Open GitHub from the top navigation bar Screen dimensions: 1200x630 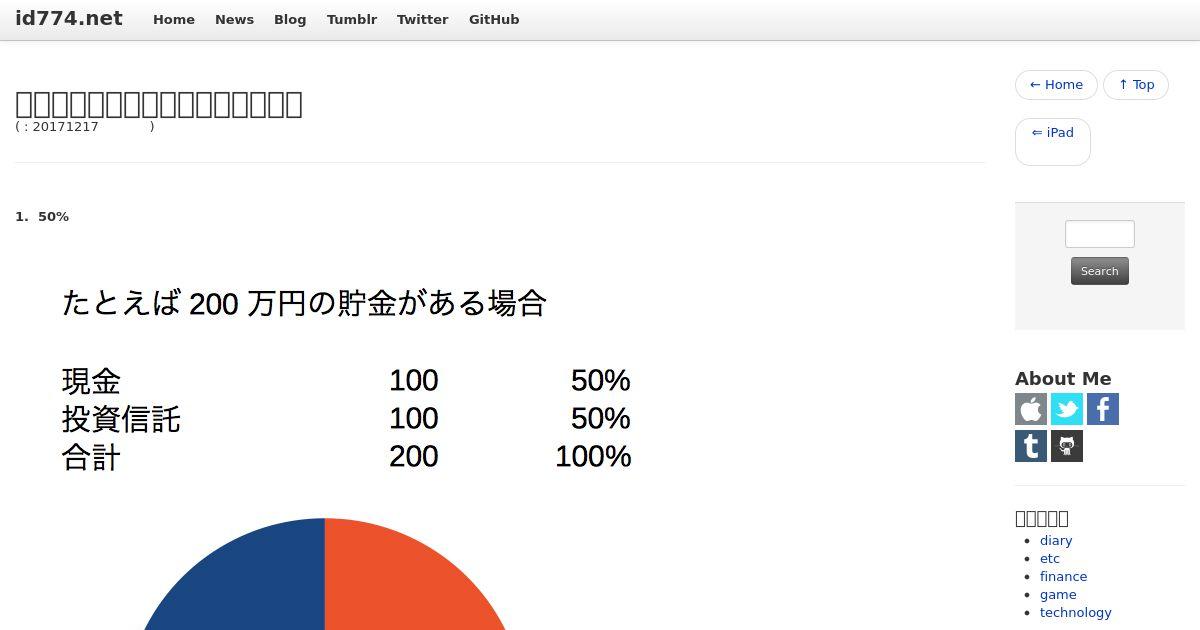[x=494, y=19]
